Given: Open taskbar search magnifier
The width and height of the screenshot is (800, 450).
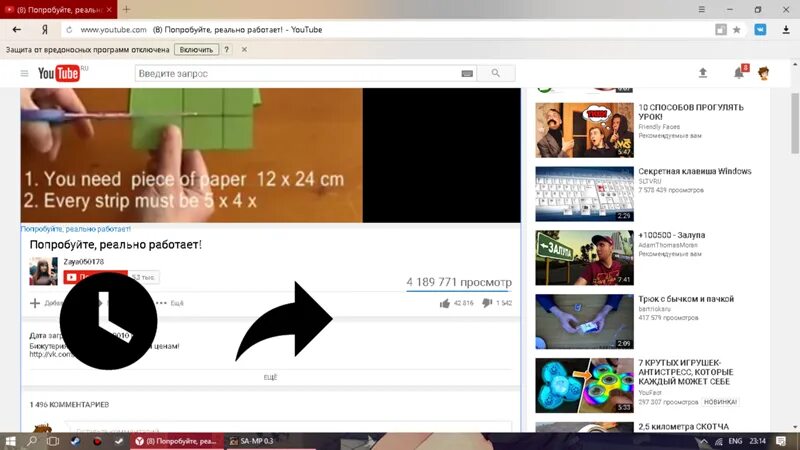Looking at the screenshot, I should (32, 441).
